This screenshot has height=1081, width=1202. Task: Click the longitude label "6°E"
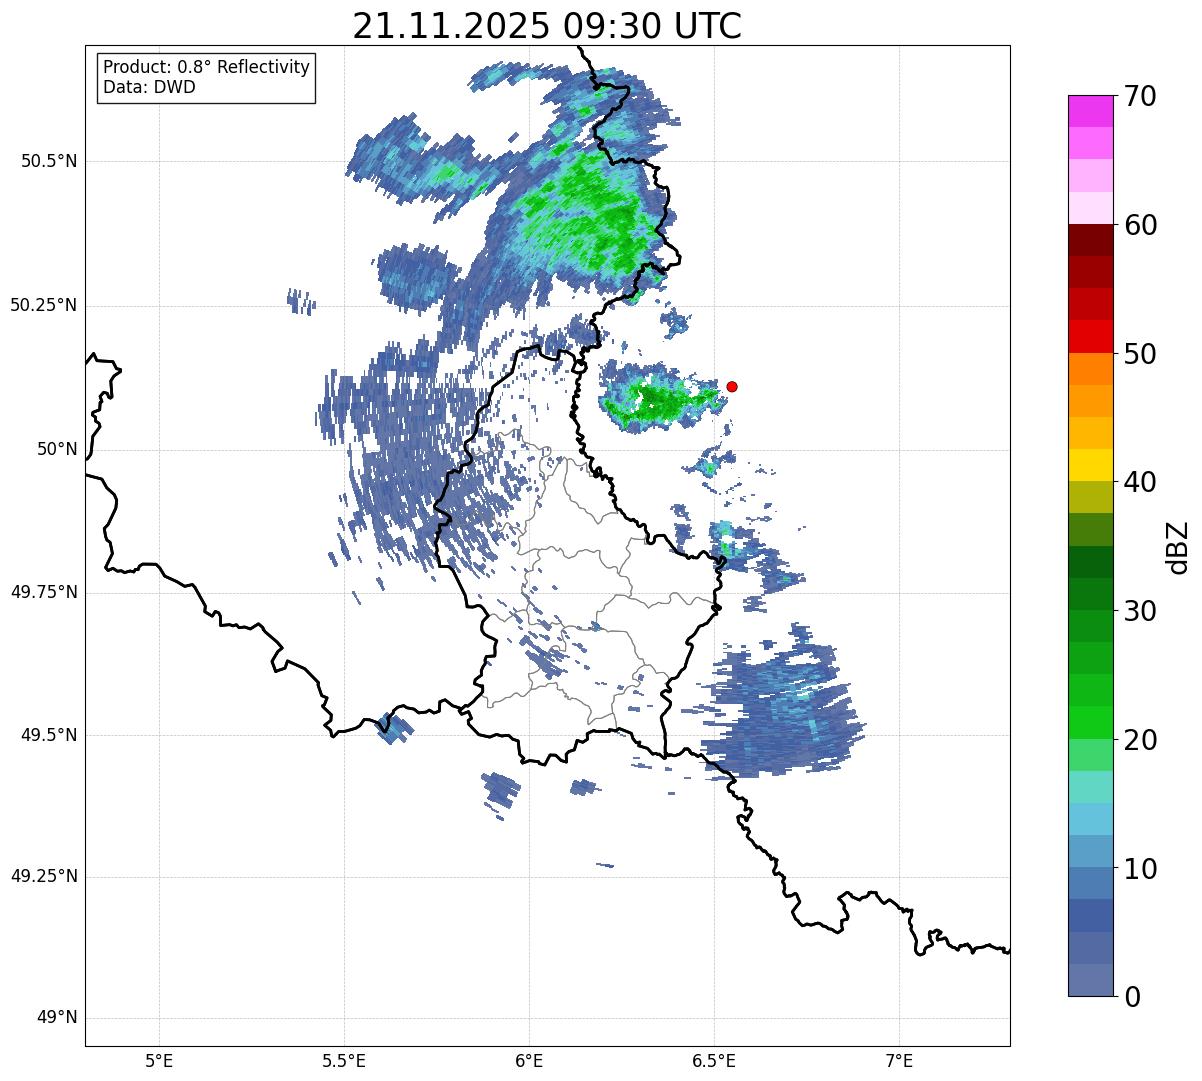(530, 1062)
